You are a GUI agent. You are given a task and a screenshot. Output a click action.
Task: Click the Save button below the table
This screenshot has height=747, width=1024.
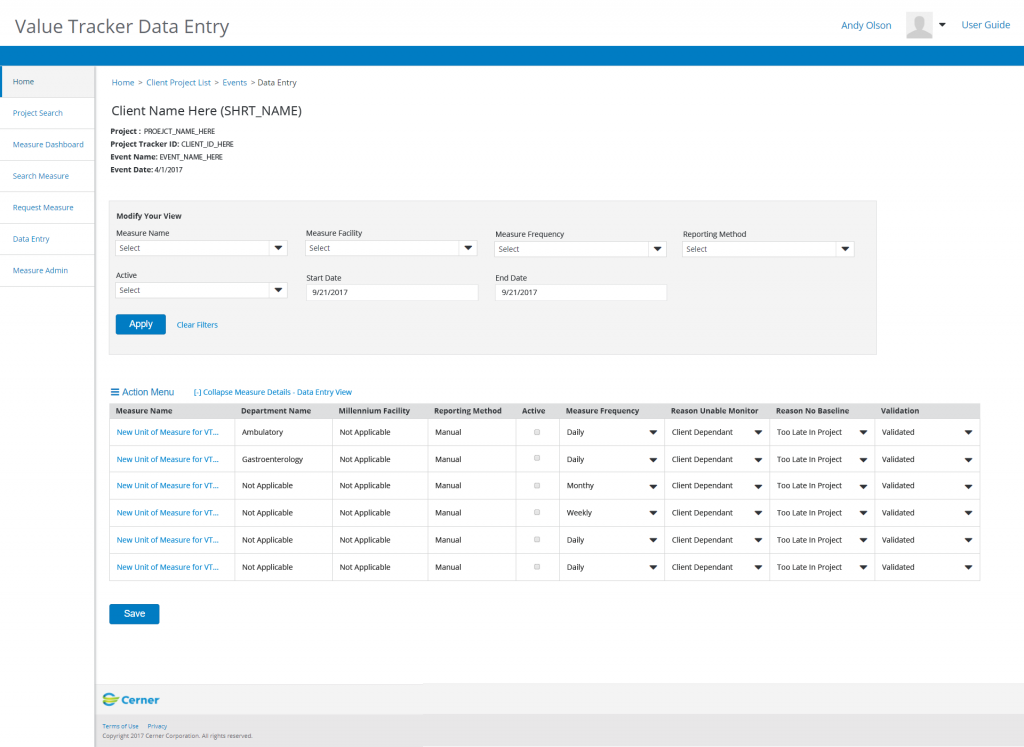pos(133,613)
